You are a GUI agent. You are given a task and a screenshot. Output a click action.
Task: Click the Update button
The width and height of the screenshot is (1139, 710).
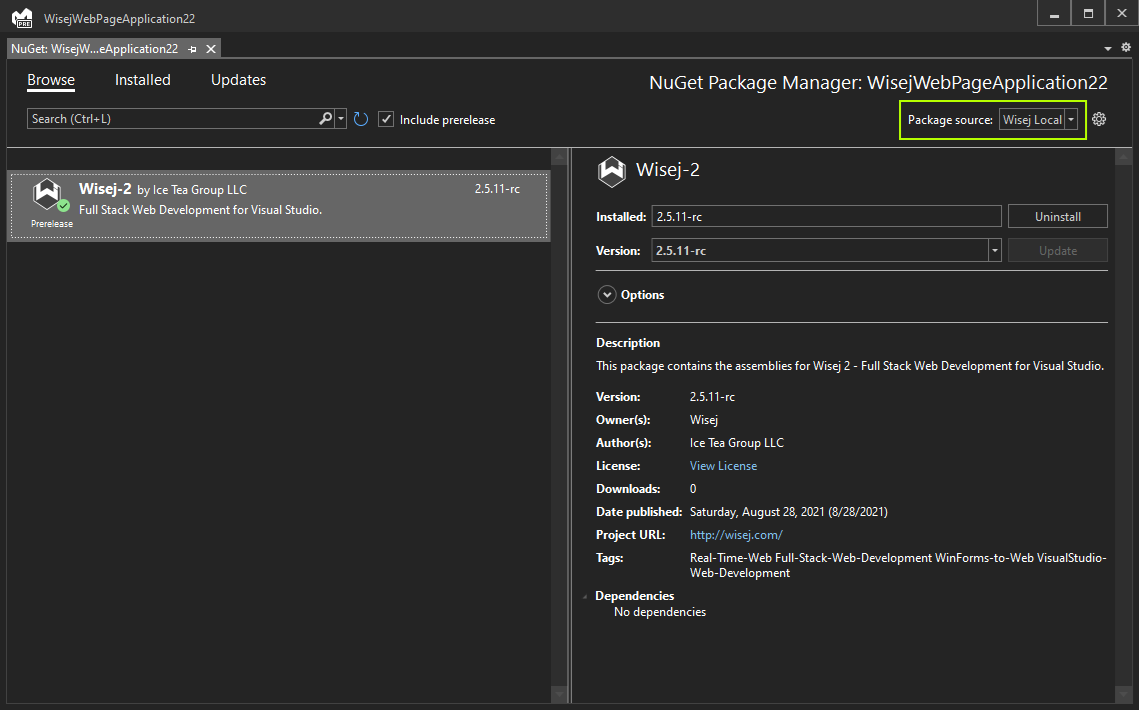click(1058, 251)
